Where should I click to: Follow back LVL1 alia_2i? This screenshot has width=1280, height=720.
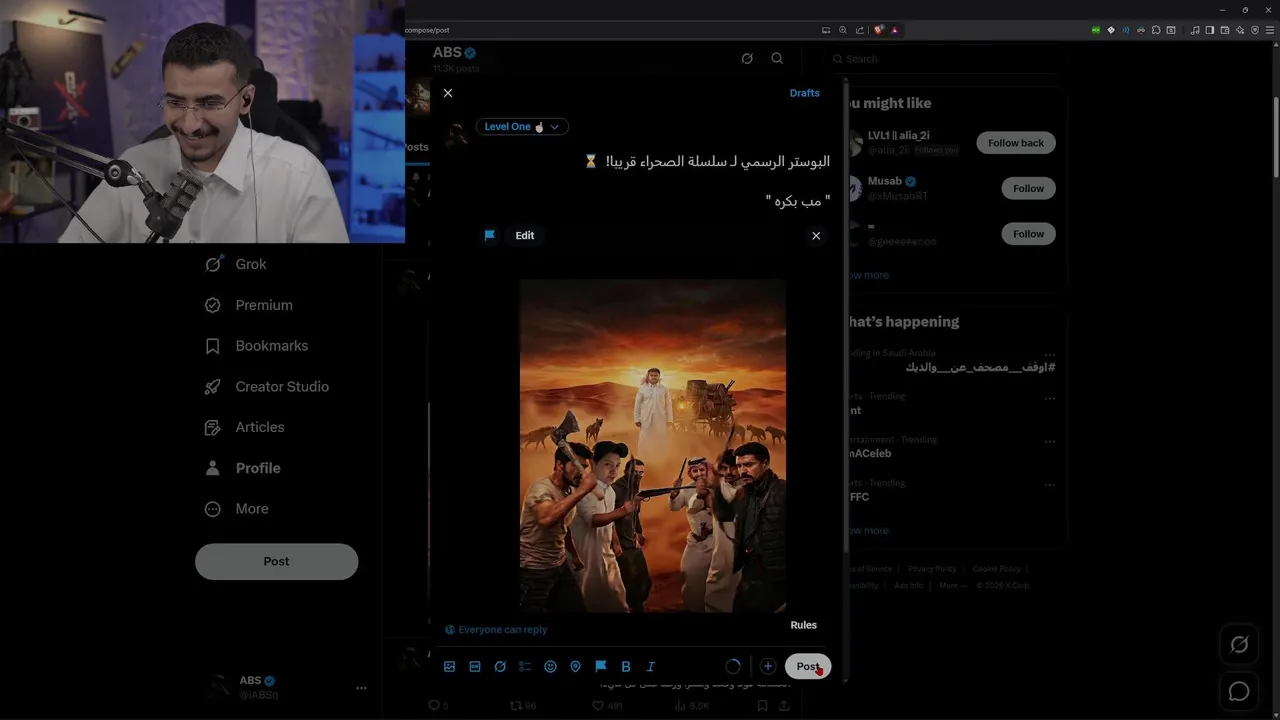[1016, 143]
